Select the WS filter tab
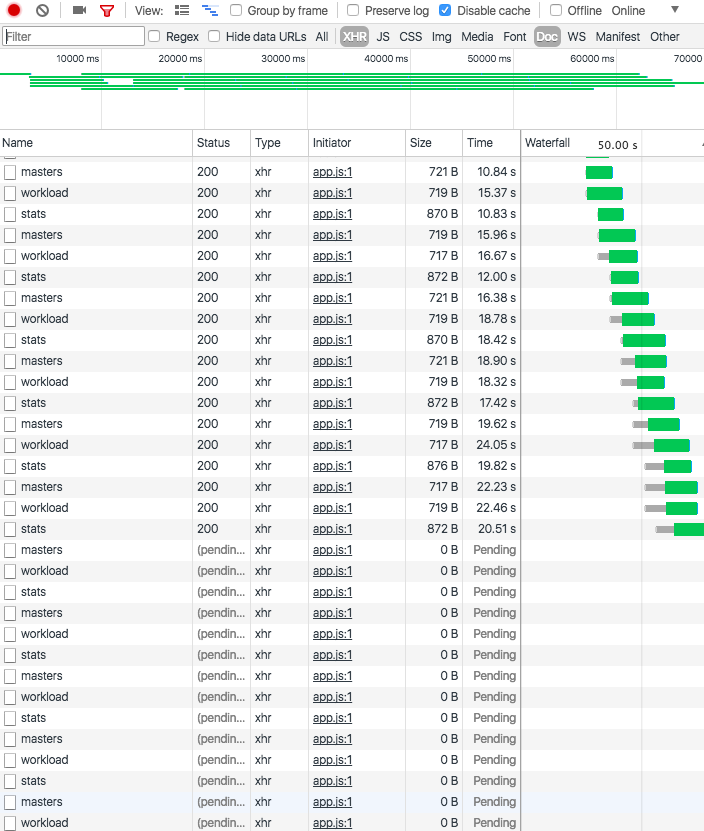Image resolution: width=704 pixels, height=831 pixels. coord(576,36)
